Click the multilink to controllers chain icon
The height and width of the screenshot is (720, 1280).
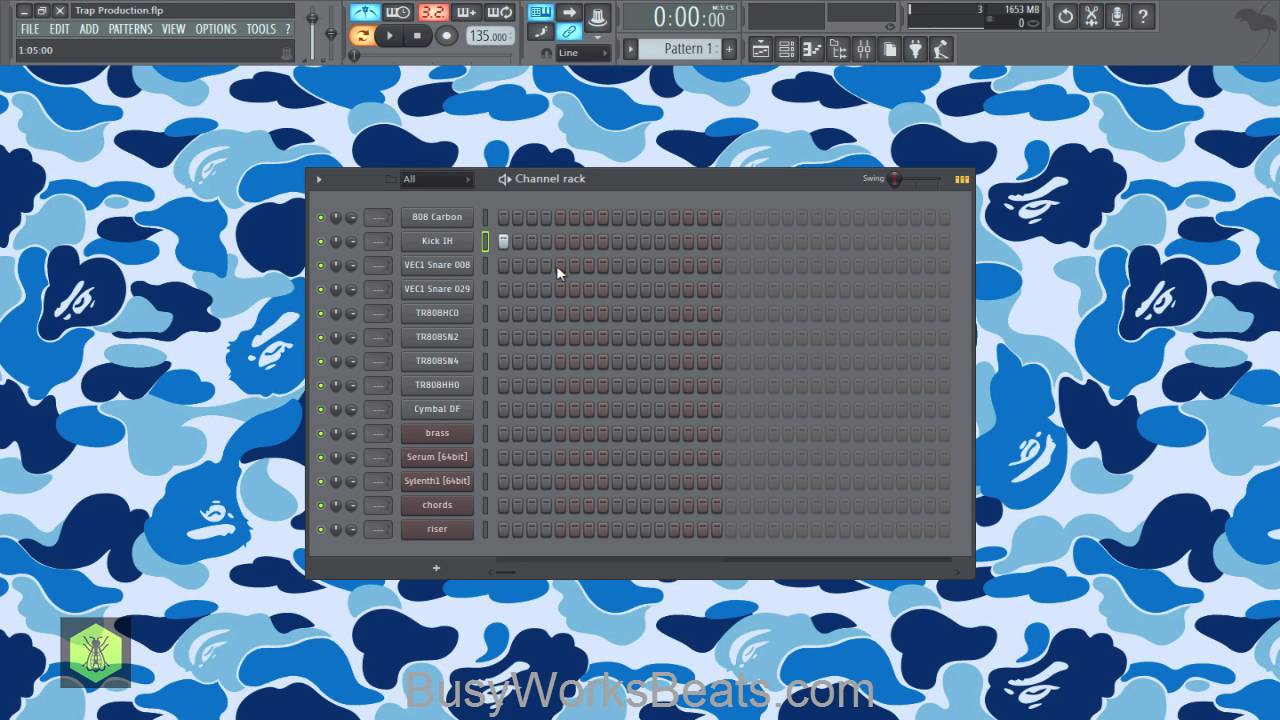569,32
